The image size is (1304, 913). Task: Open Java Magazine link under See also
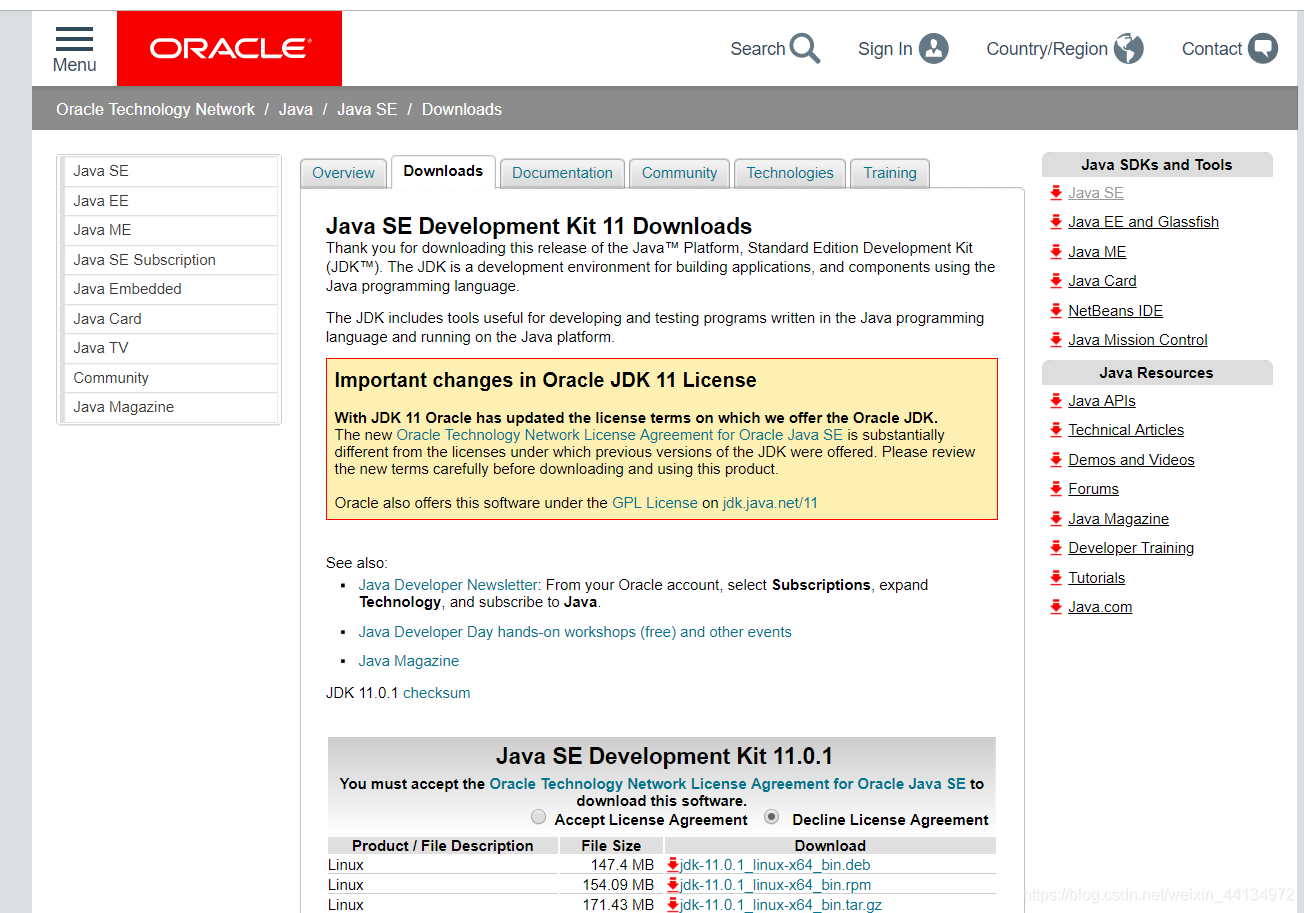click(409, 661)
